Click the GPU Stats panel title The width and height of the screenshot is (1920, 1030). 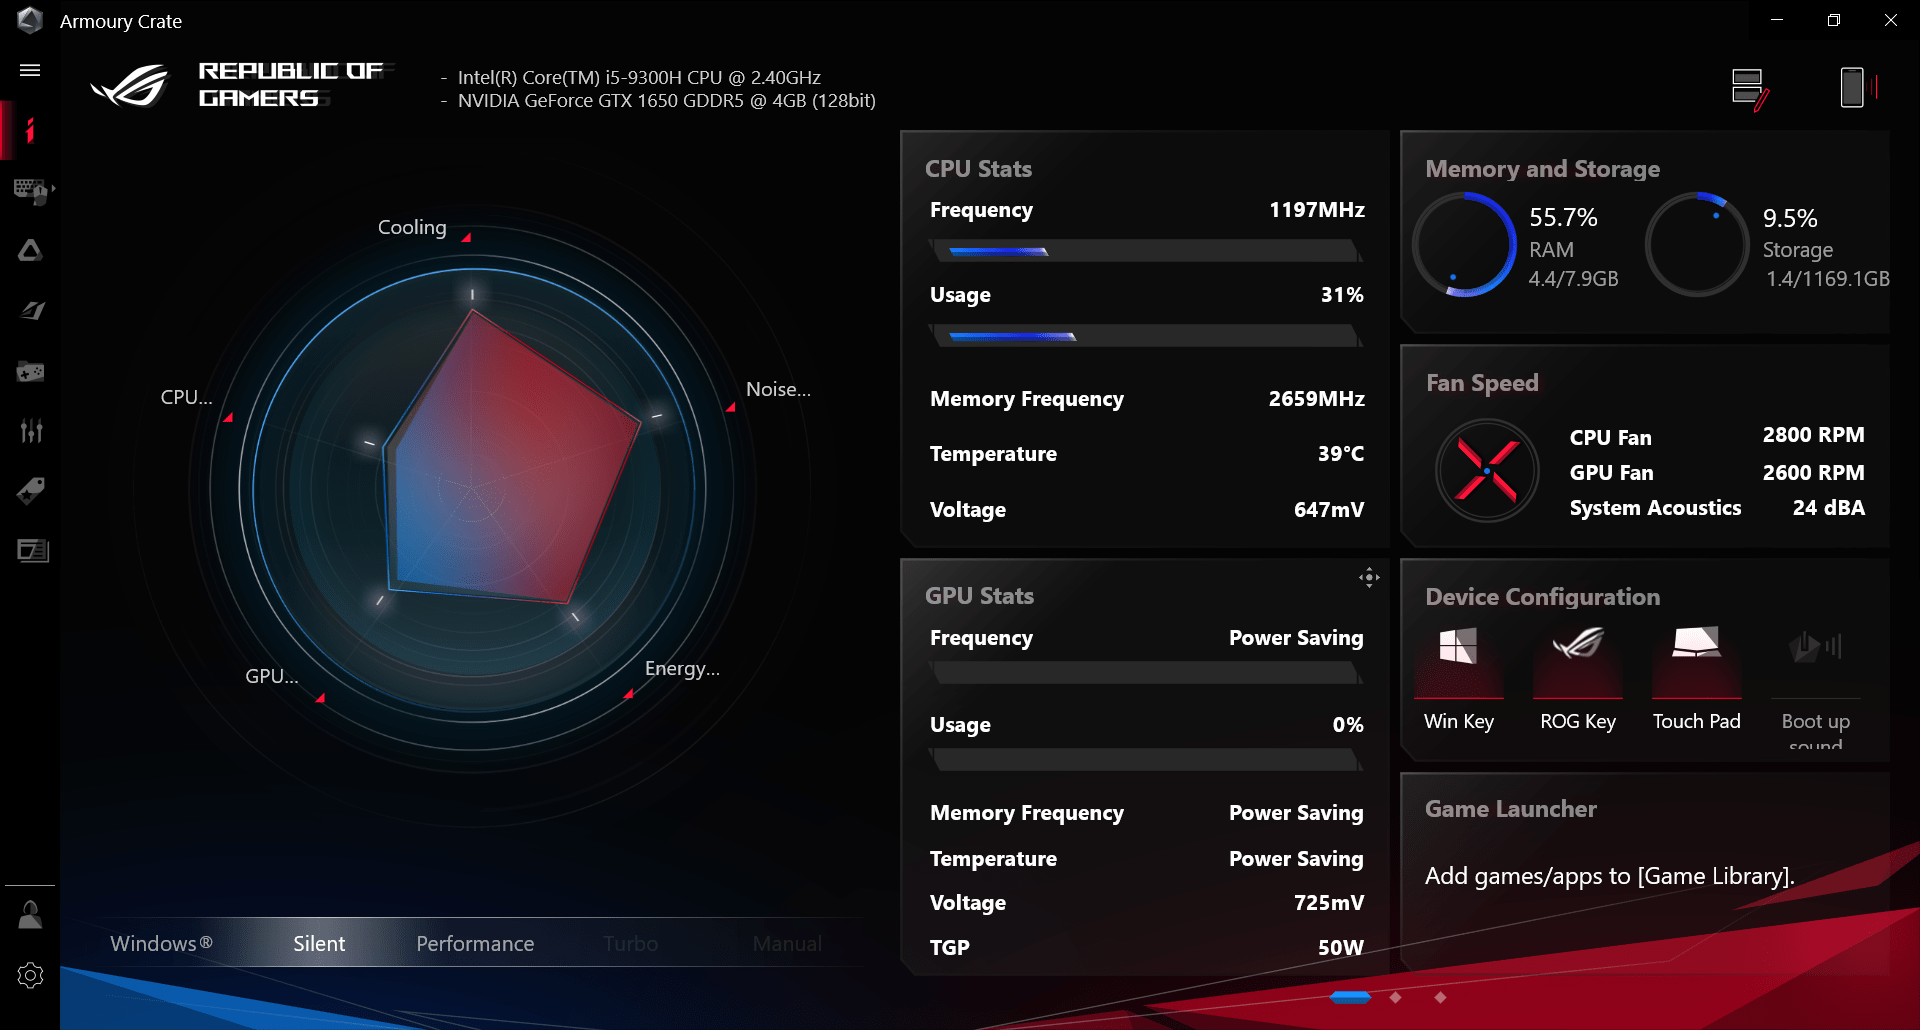point(979,596)
